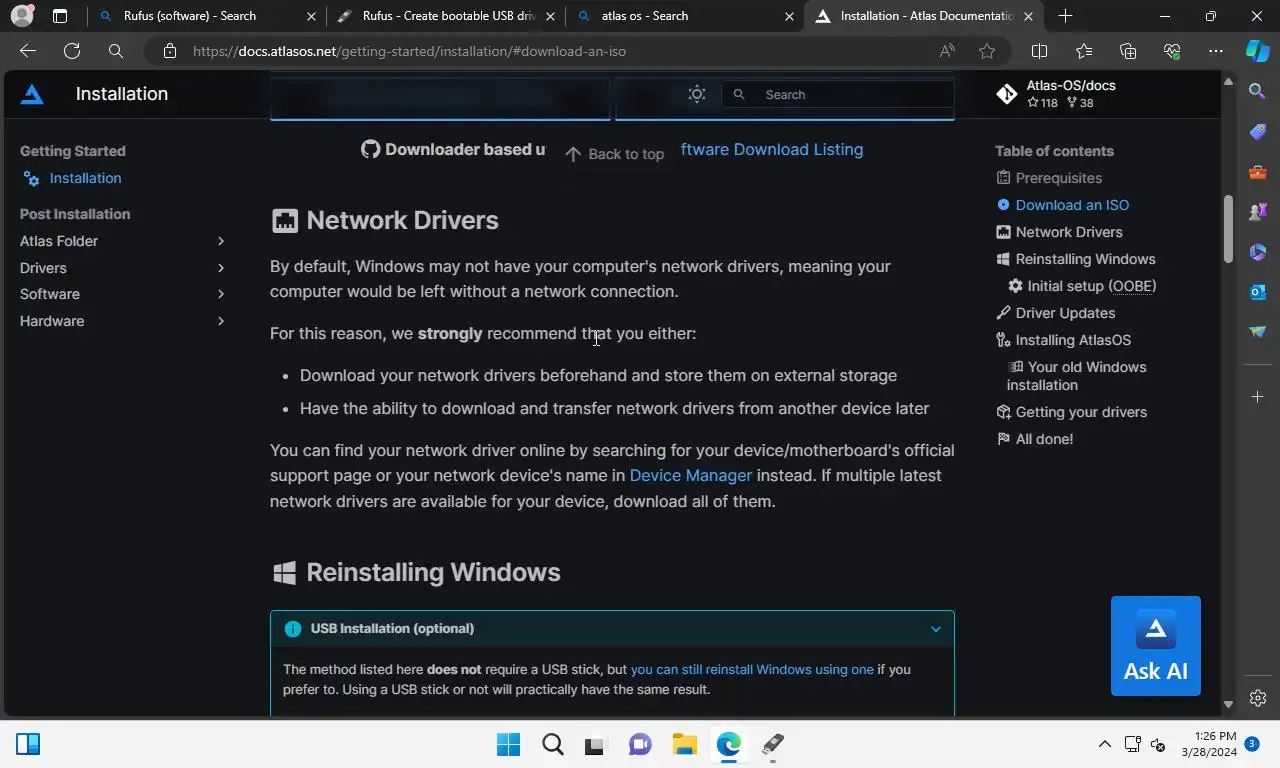Screen dimensions: 1280x768
Task: Open split screen view
Action: 1039,51
